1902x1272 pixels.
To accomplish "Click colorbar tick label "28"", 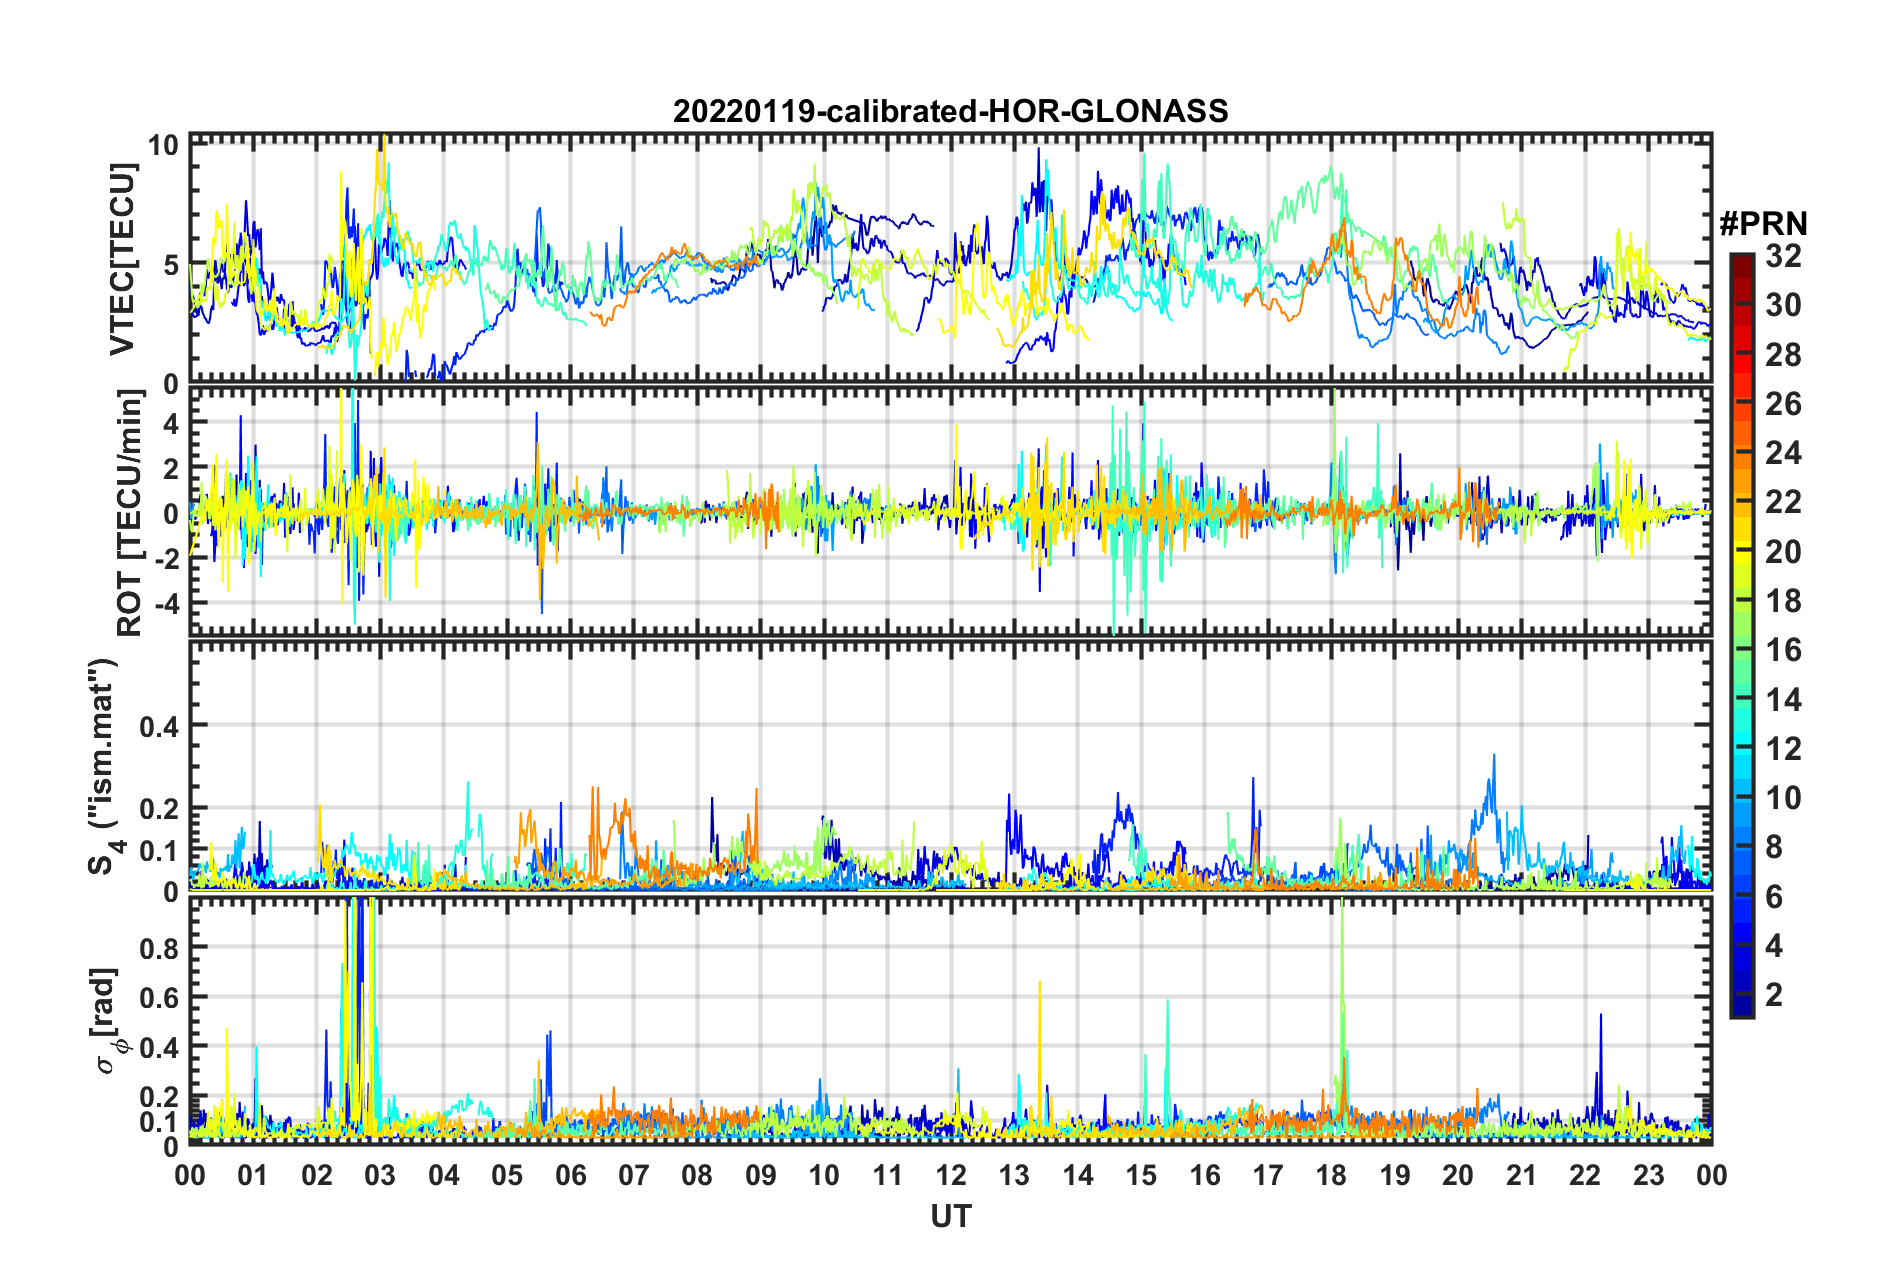I will pyautogui.click(x=1784, y=355).
